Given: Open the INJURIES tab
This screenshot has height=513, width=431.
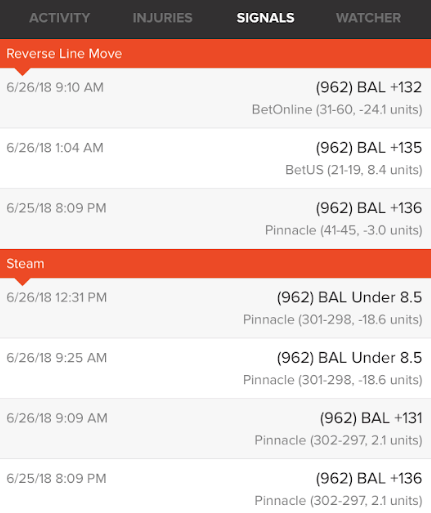Looking at the screenshot, I should click(162, 18).
